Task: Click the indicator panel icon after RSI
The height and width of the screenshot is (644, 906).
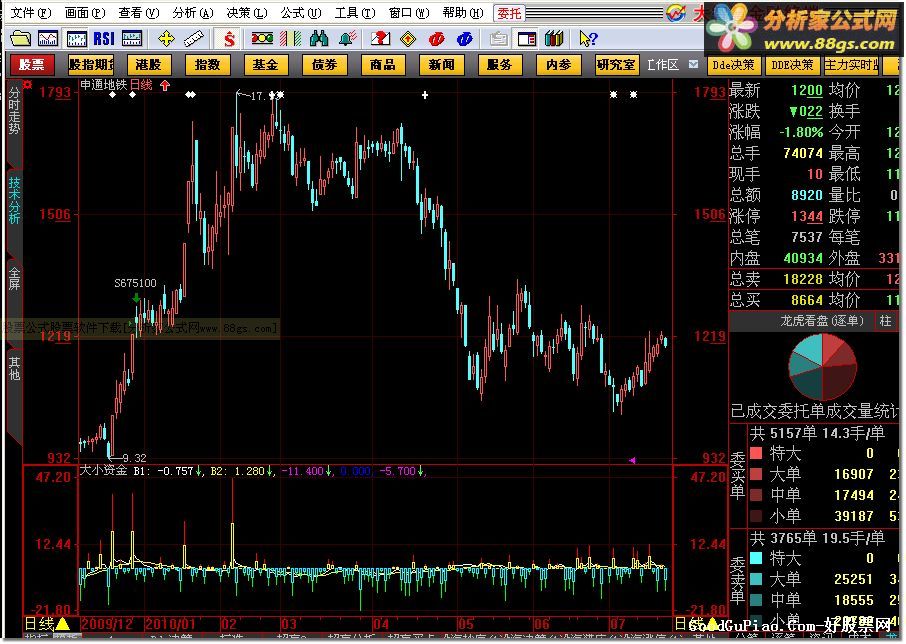Action: (x=132, y=39)
